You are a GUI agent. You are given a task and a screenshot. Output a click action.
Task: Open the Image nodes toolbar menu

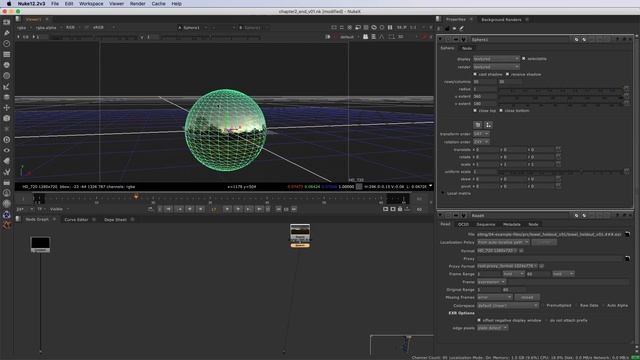pyautogui.click(x=7, y=22)
